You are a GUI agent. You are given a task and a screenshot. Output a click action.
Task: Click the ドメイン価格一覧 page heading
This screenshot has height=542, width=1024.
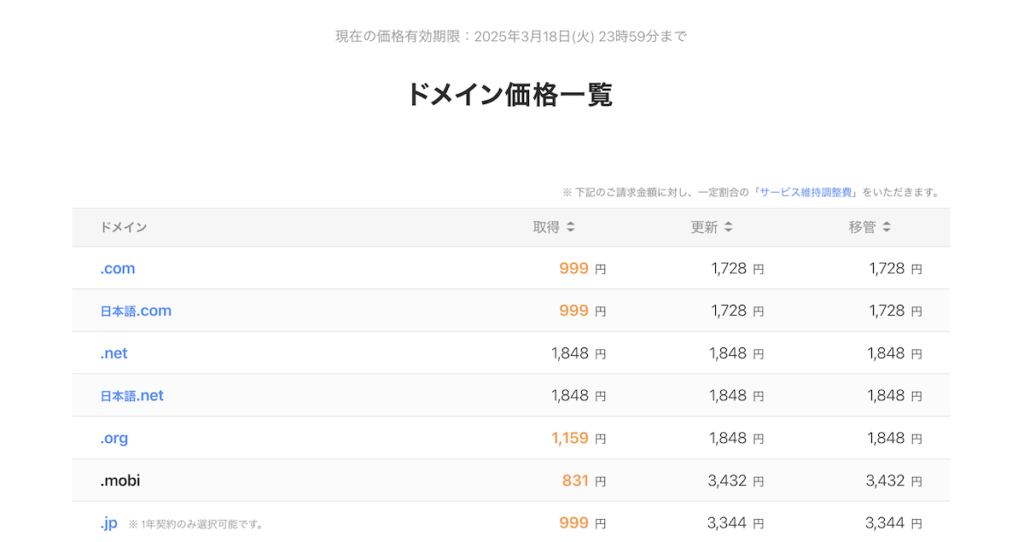(509, 95)
